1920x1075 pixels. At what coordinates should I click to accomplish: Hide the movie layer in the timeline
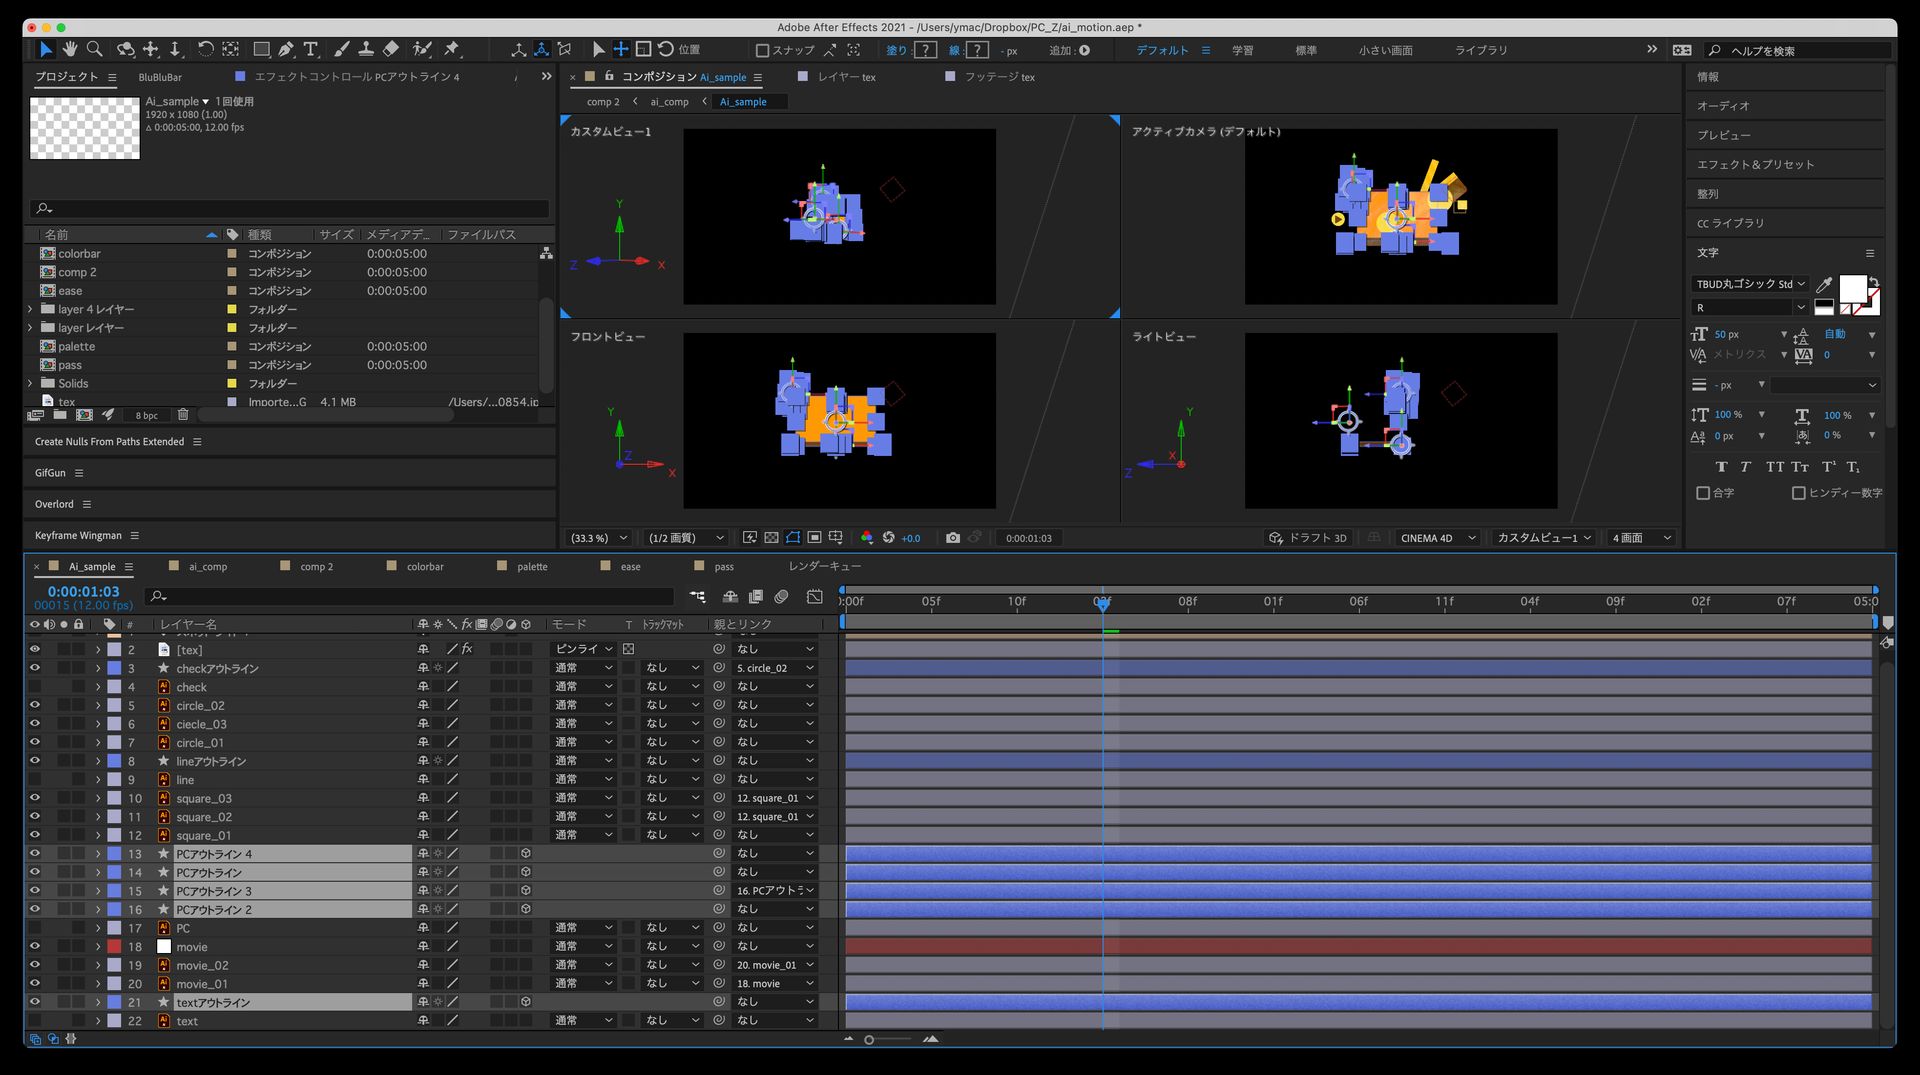pyautogui.click(x=35, y=946)
